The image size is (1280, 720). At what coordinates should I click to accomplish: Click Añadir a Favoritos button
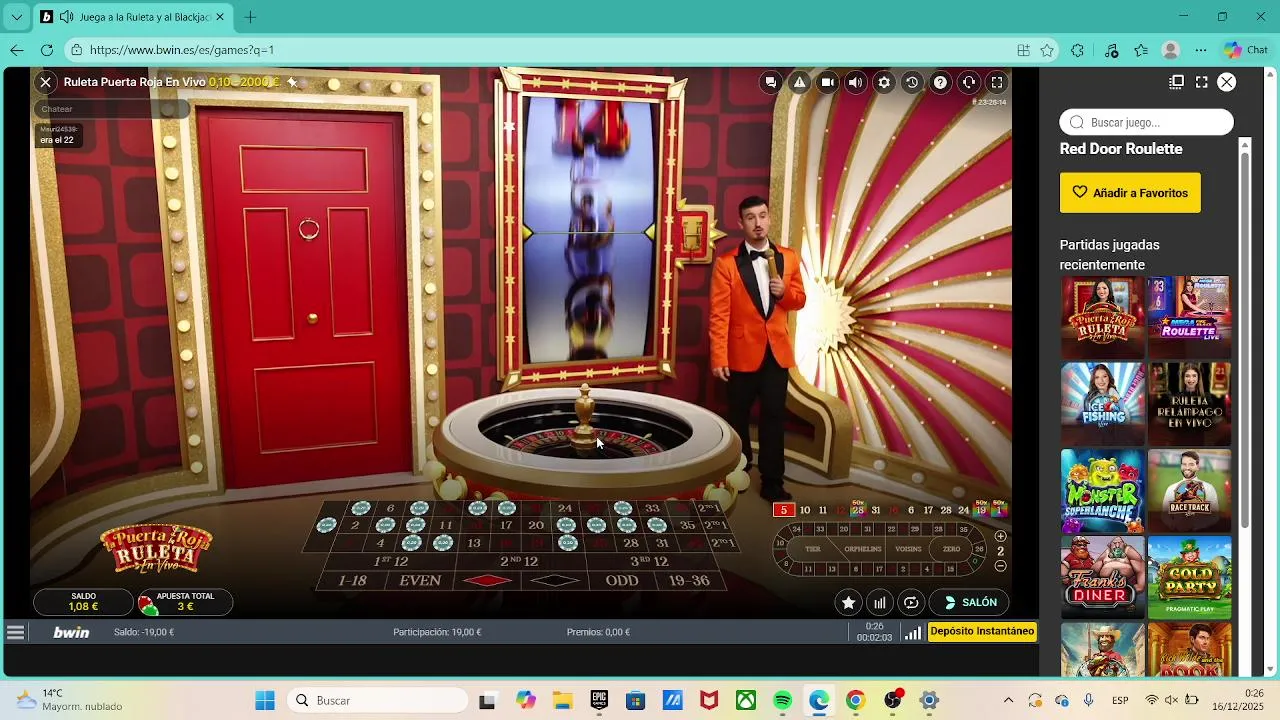[x=1130, y=193]
